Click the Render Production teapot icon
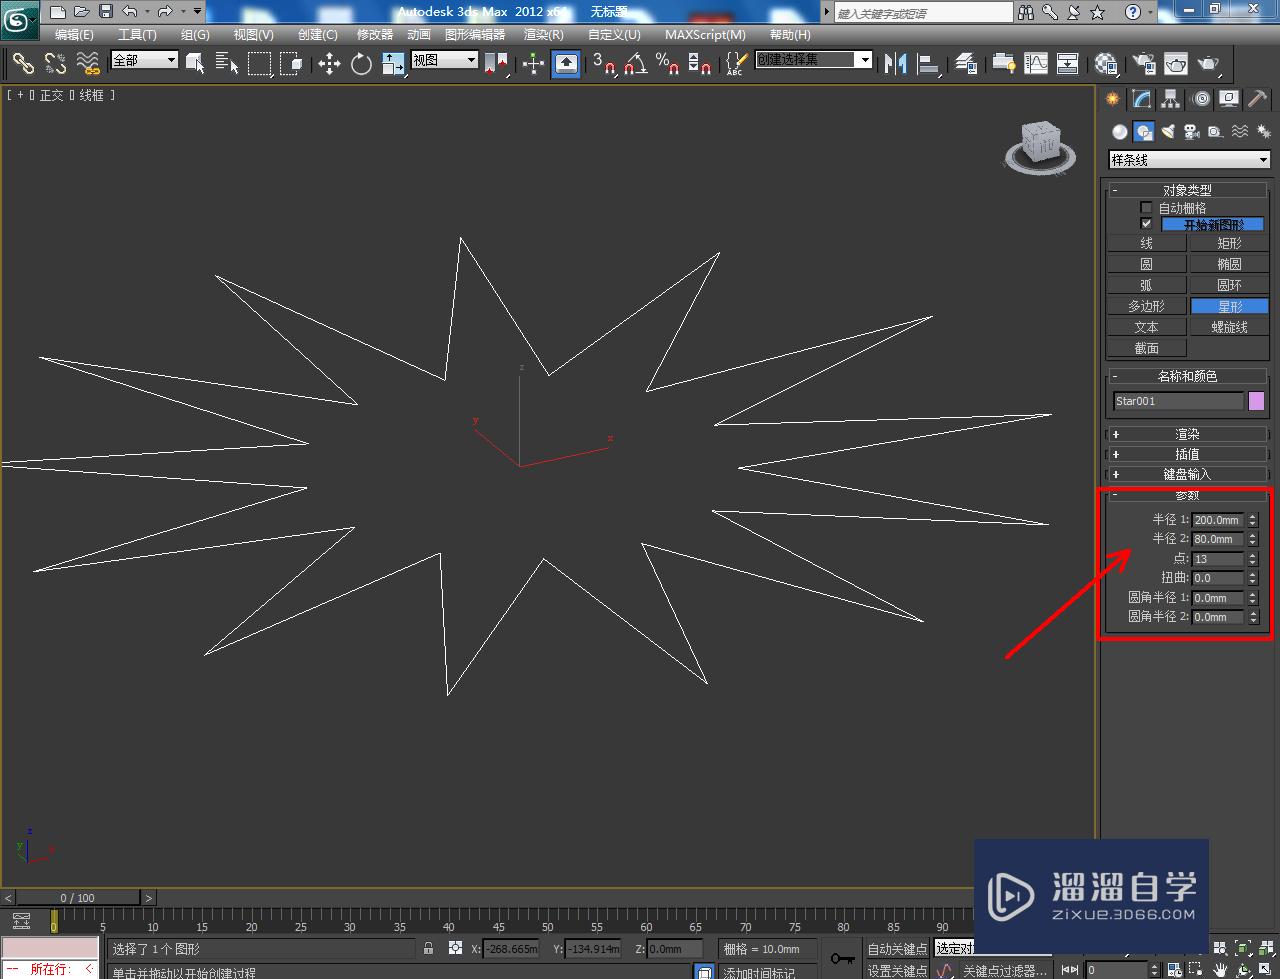This screenshot has height=979, width=1280. (1209, 63)
